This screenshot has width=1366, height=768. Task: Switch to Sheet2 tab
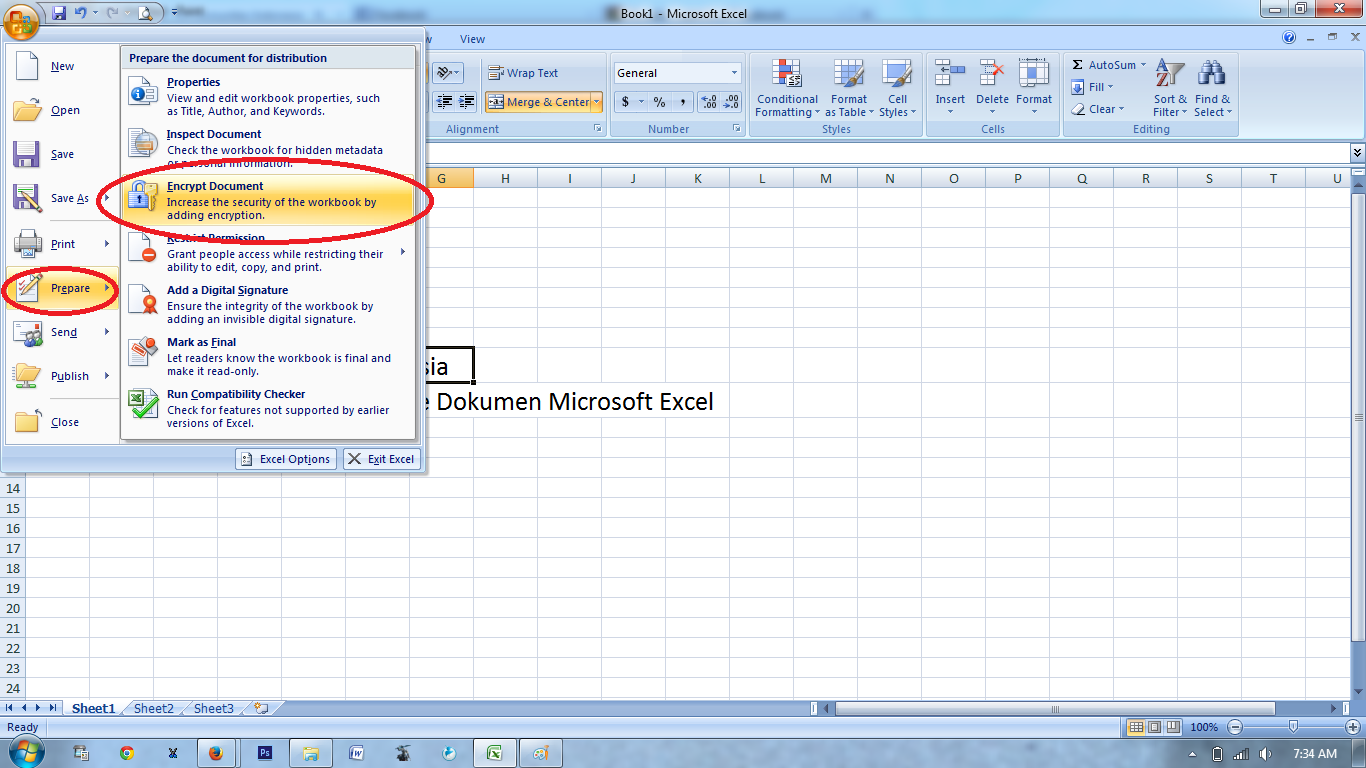154,708
